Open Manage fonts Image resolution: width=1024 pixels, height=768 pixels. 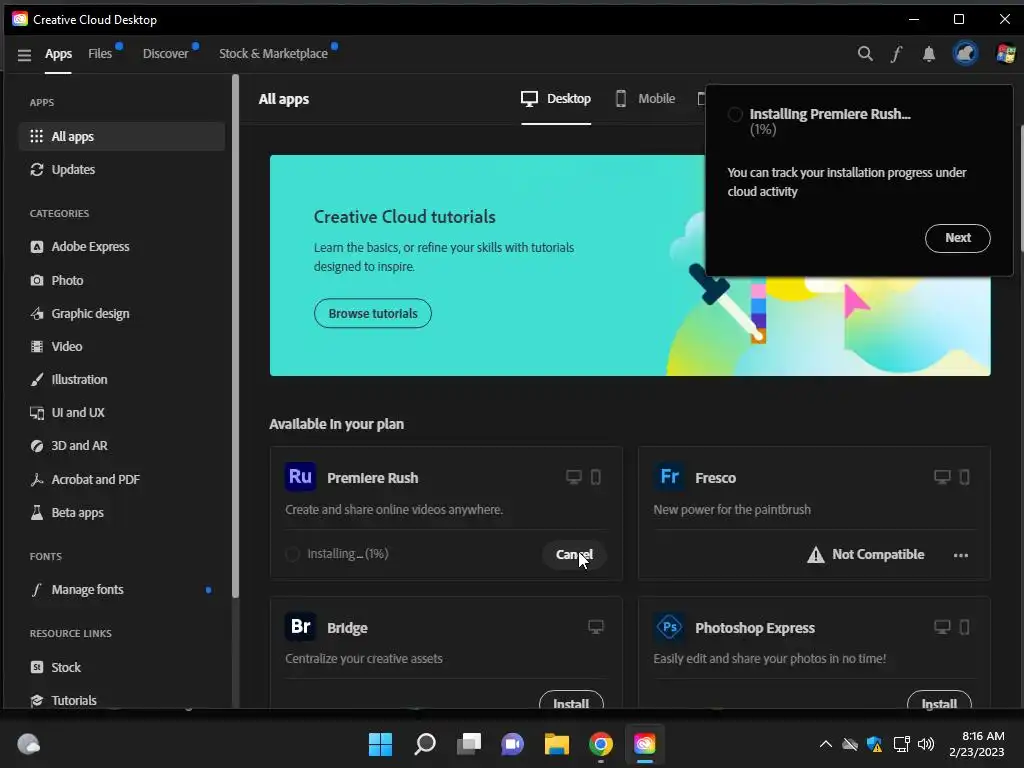point(121,590)
